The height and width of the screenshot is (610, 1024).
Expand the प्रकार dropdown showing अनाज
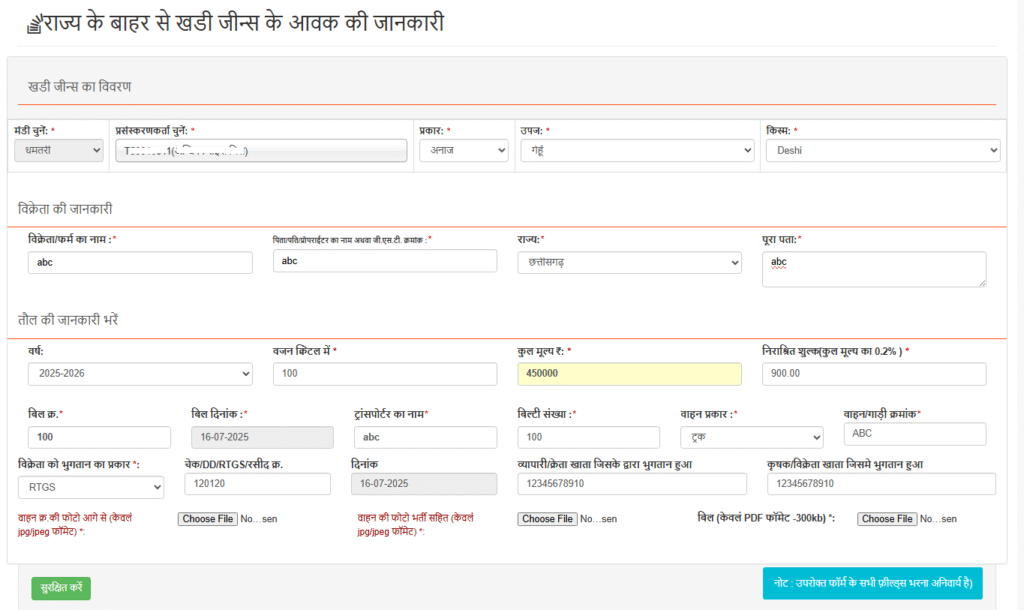click(x=464, y=150)
